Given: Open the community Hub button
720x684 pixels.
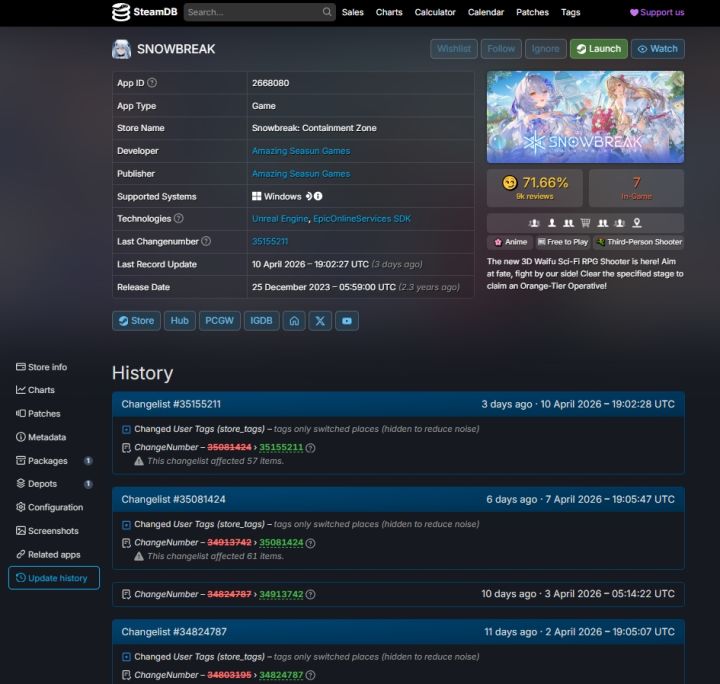Looking at the screenshot, I should pyautogui.click(x=180, y=320).
